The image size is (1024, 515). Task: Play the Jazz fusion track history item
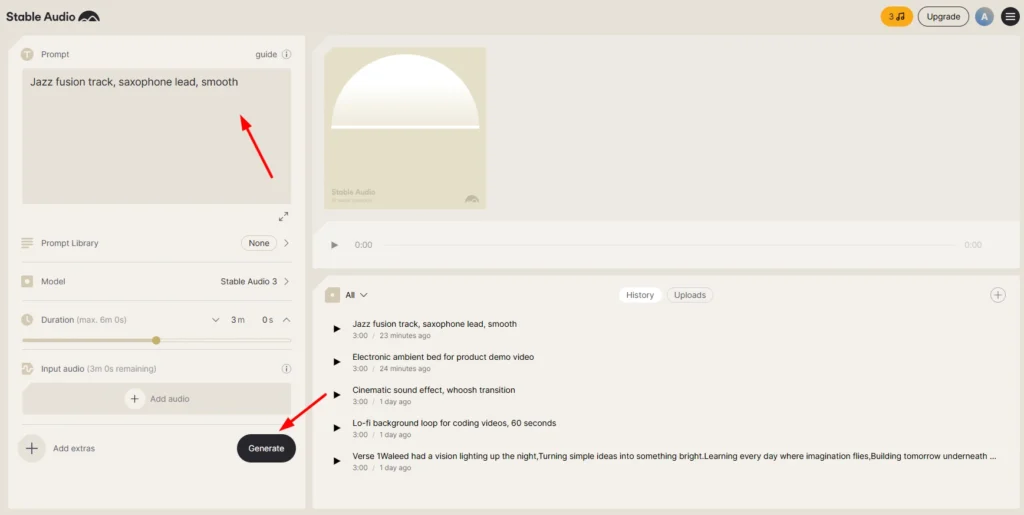tap(337, 329)
